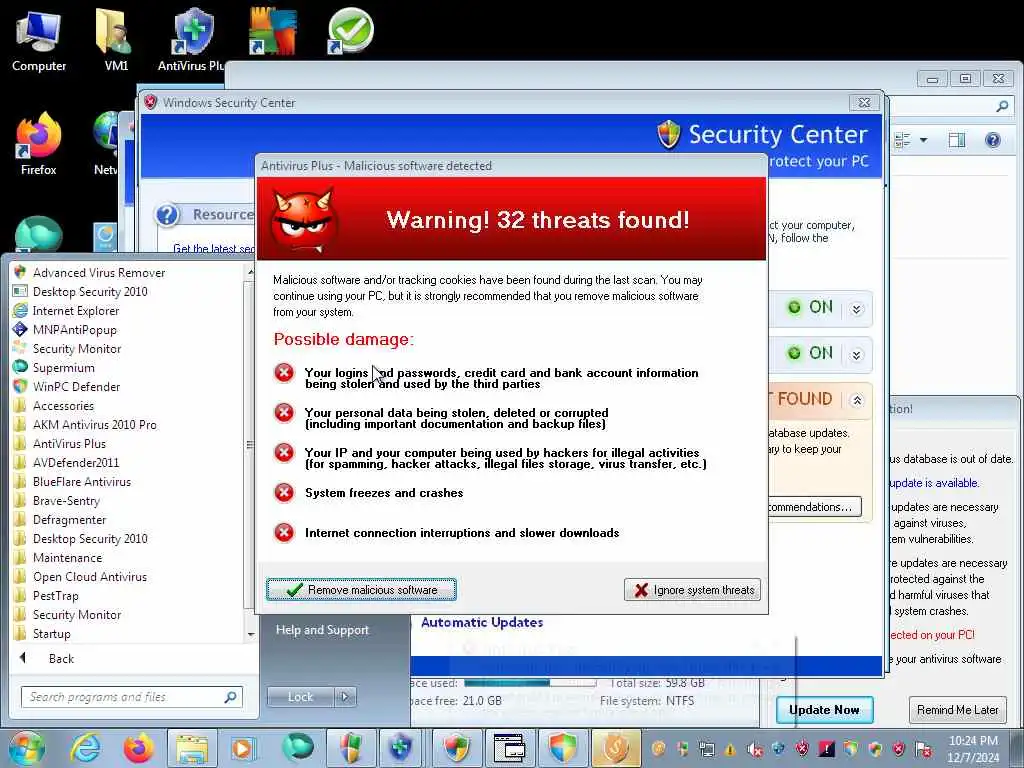Click the window-stack taskbar icon
This screenshot has height=768, width=1024.
point(509,748)
